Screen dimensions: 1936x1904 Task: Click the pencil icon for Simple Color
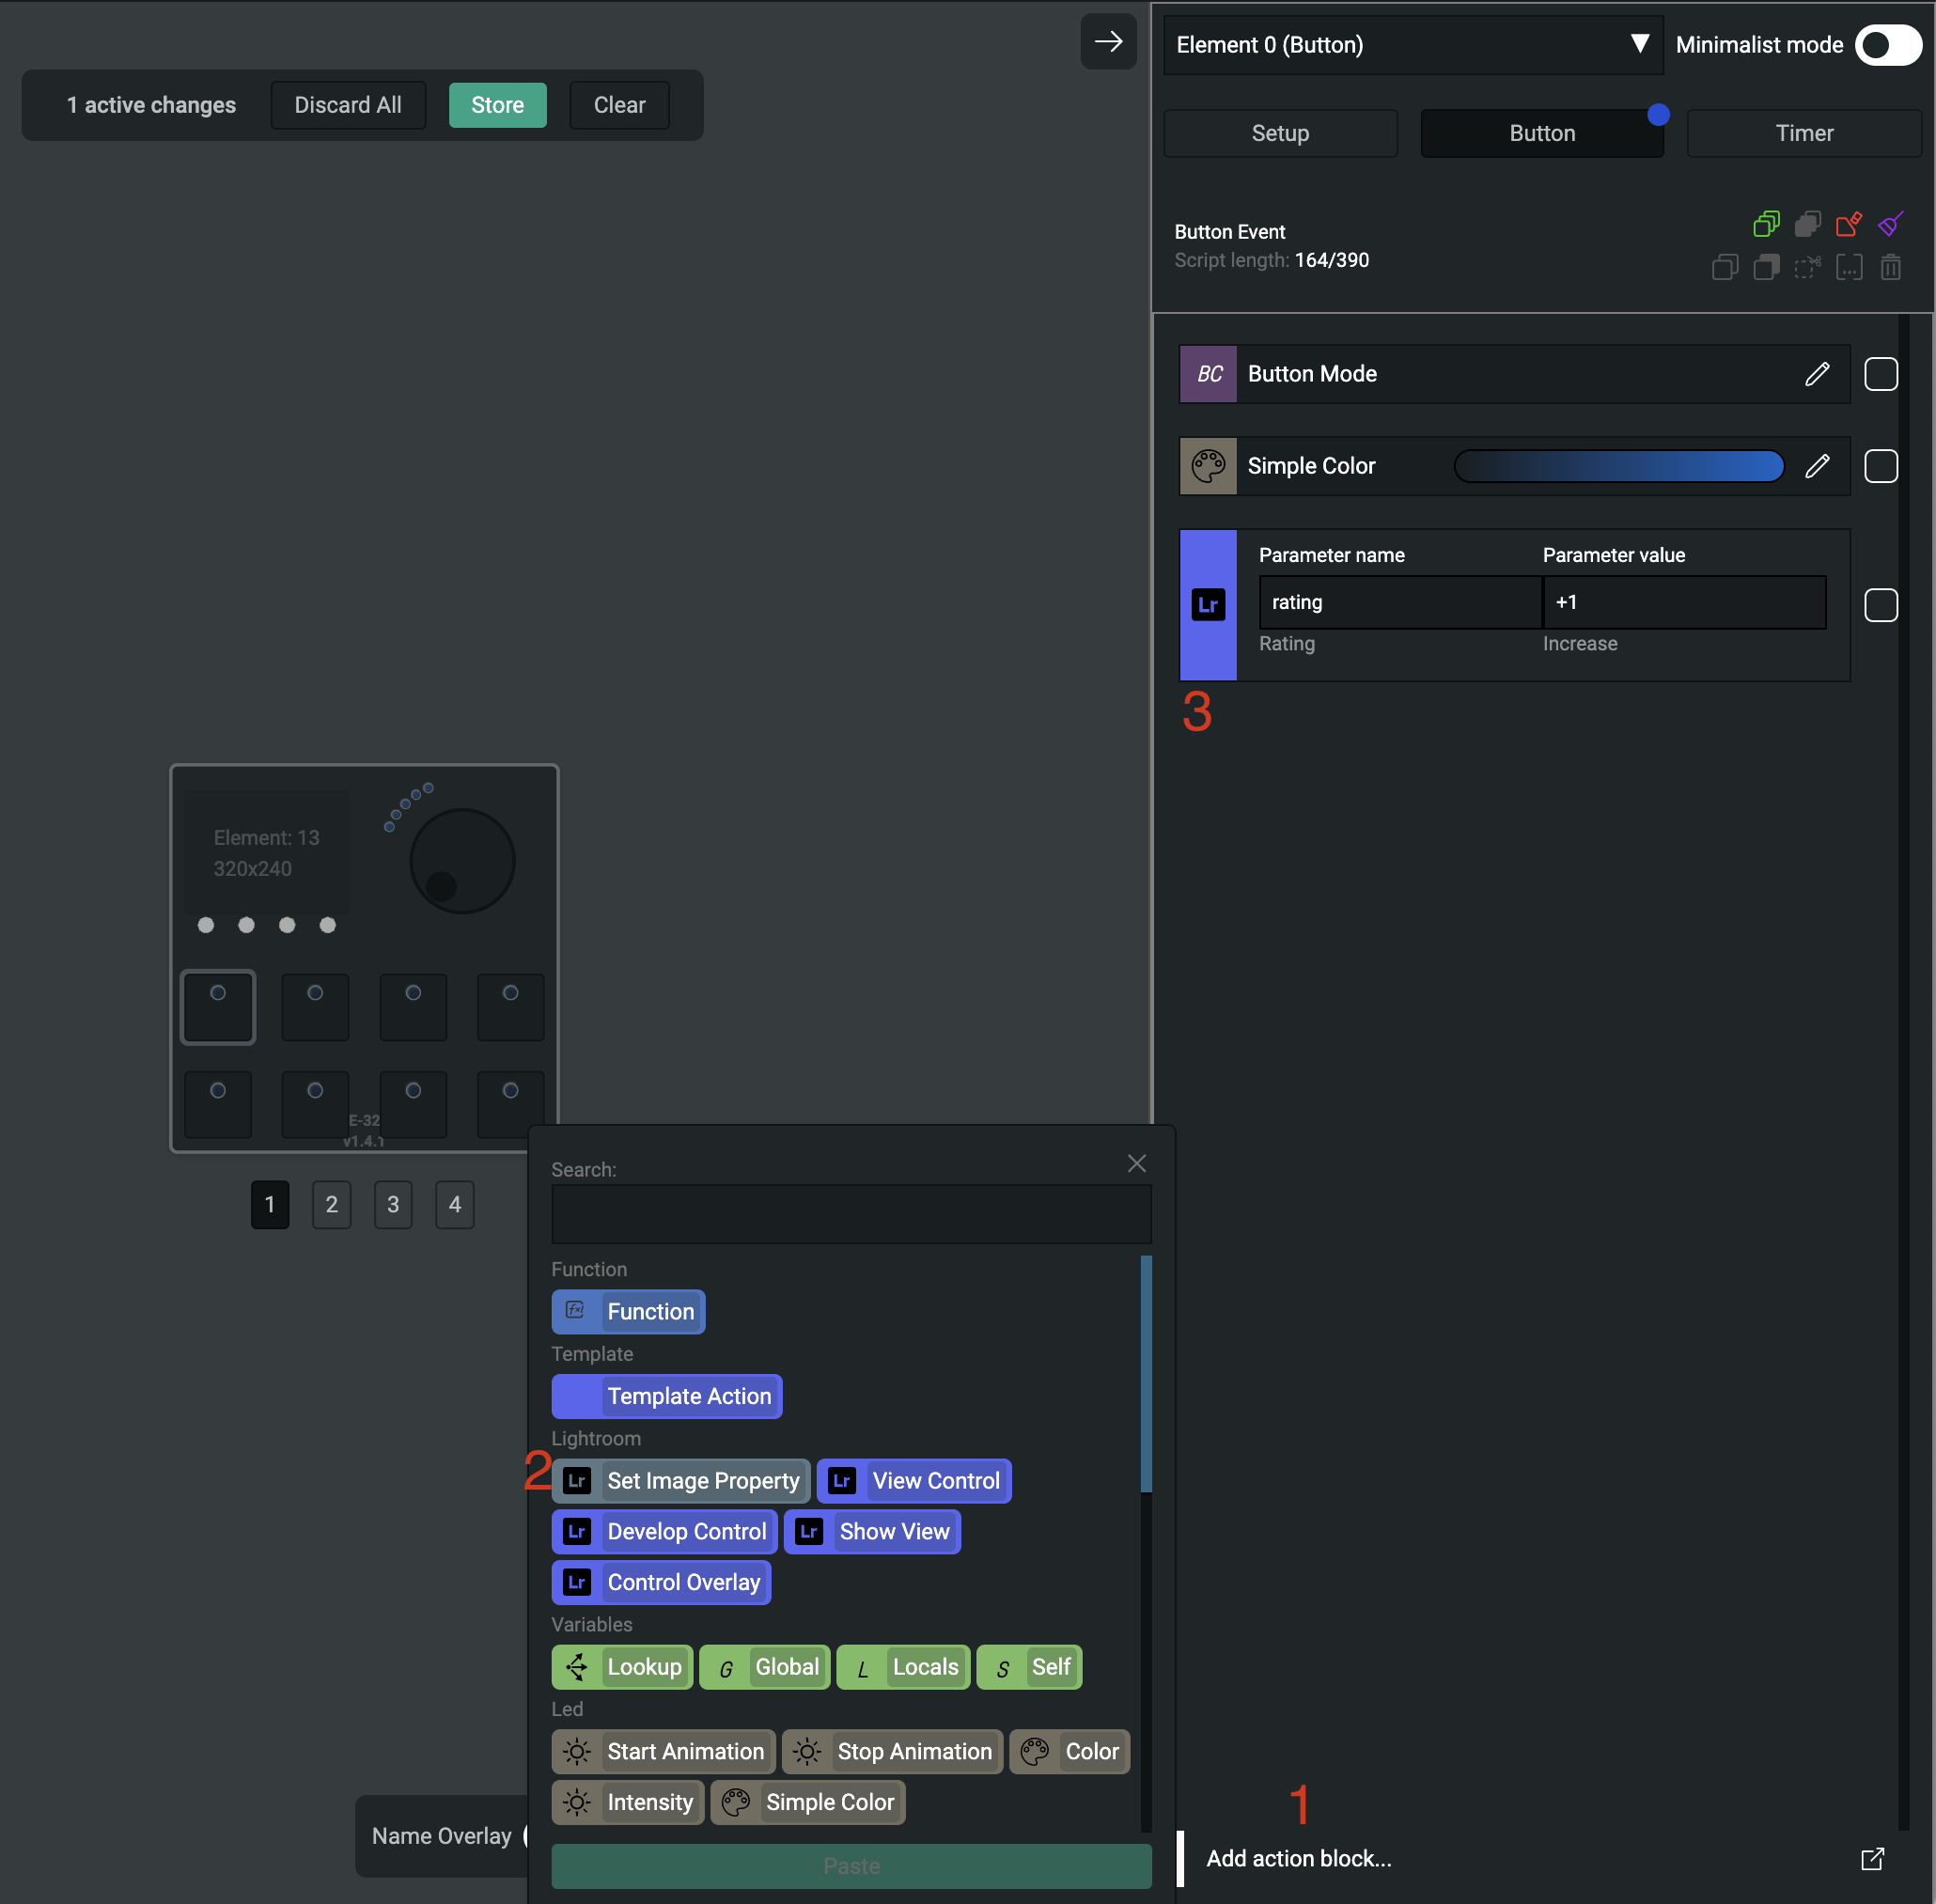1817,466
